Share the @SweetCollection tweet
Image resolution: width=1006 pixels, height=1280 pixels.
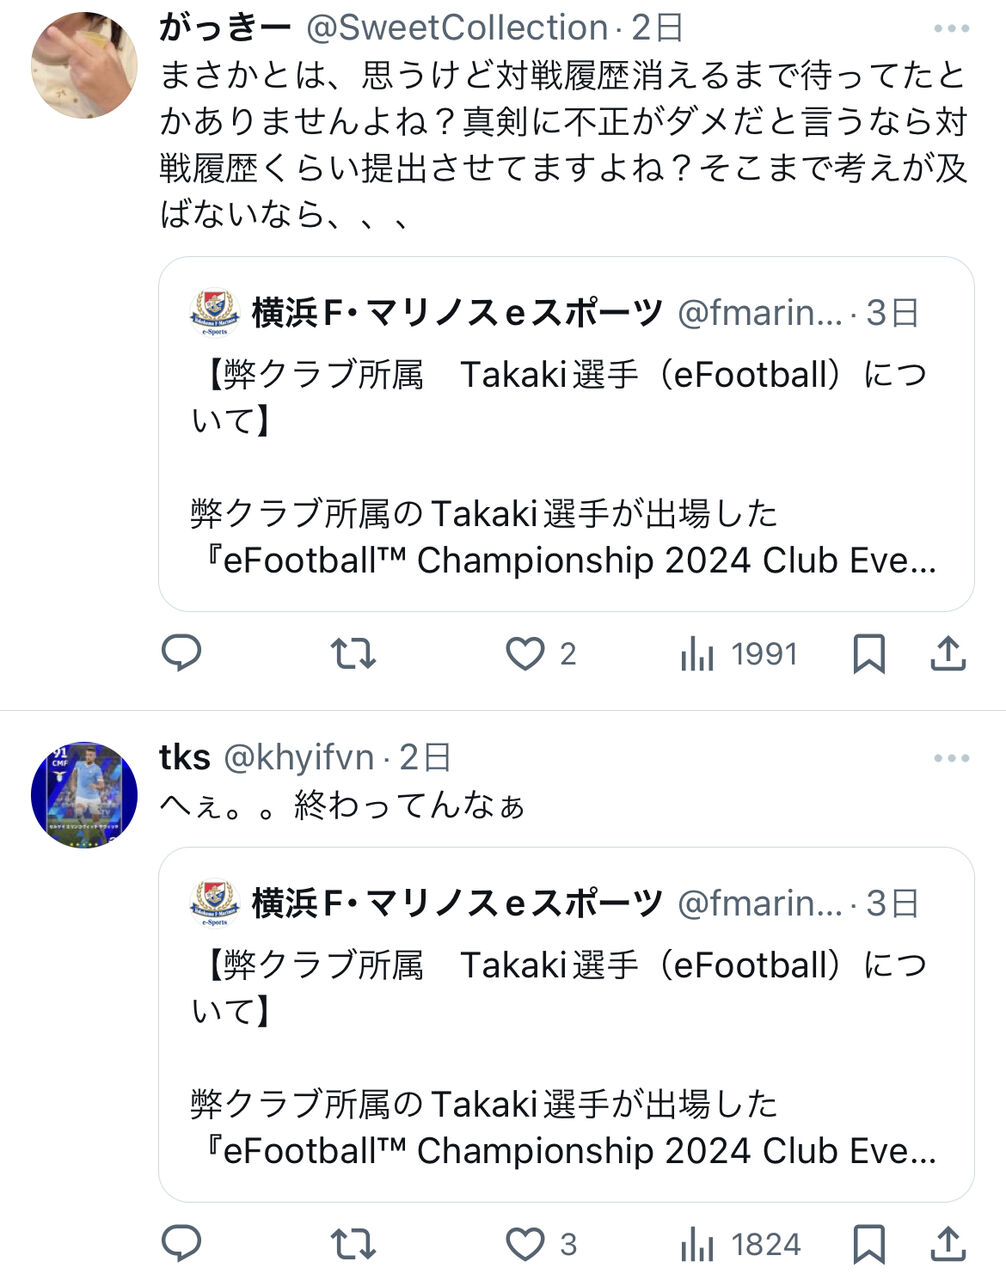click(947, 653)
